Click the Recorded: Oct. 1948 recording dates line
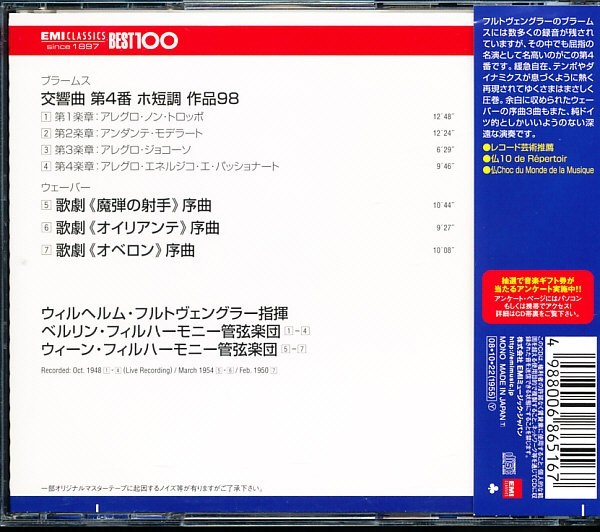This screenshot has height=532, width=600. pos(159,370)
